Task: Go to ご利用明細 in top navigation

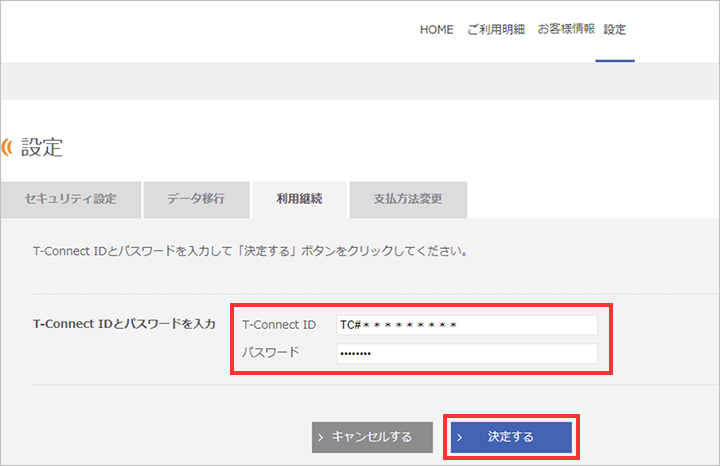Action: (x=496, y=30)
